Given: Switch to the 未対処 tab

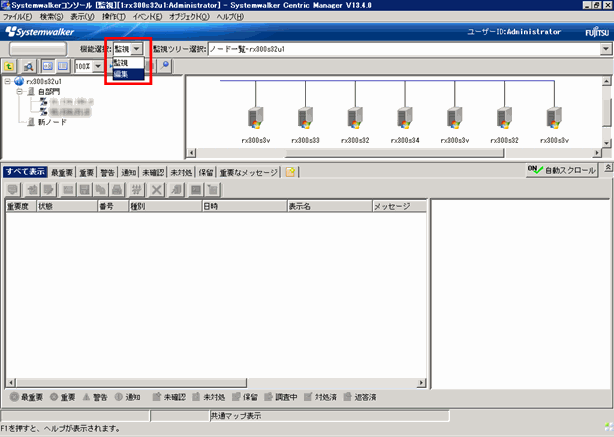Looking at the screenshot, I should click(181, 172).
